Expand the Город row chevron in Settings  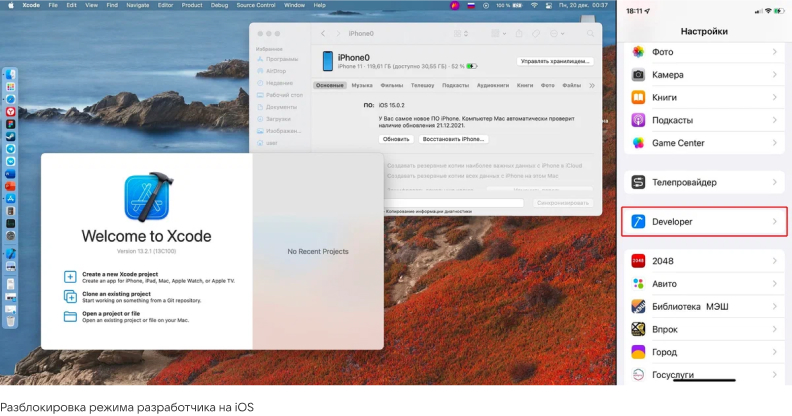(x=774, y=352)
